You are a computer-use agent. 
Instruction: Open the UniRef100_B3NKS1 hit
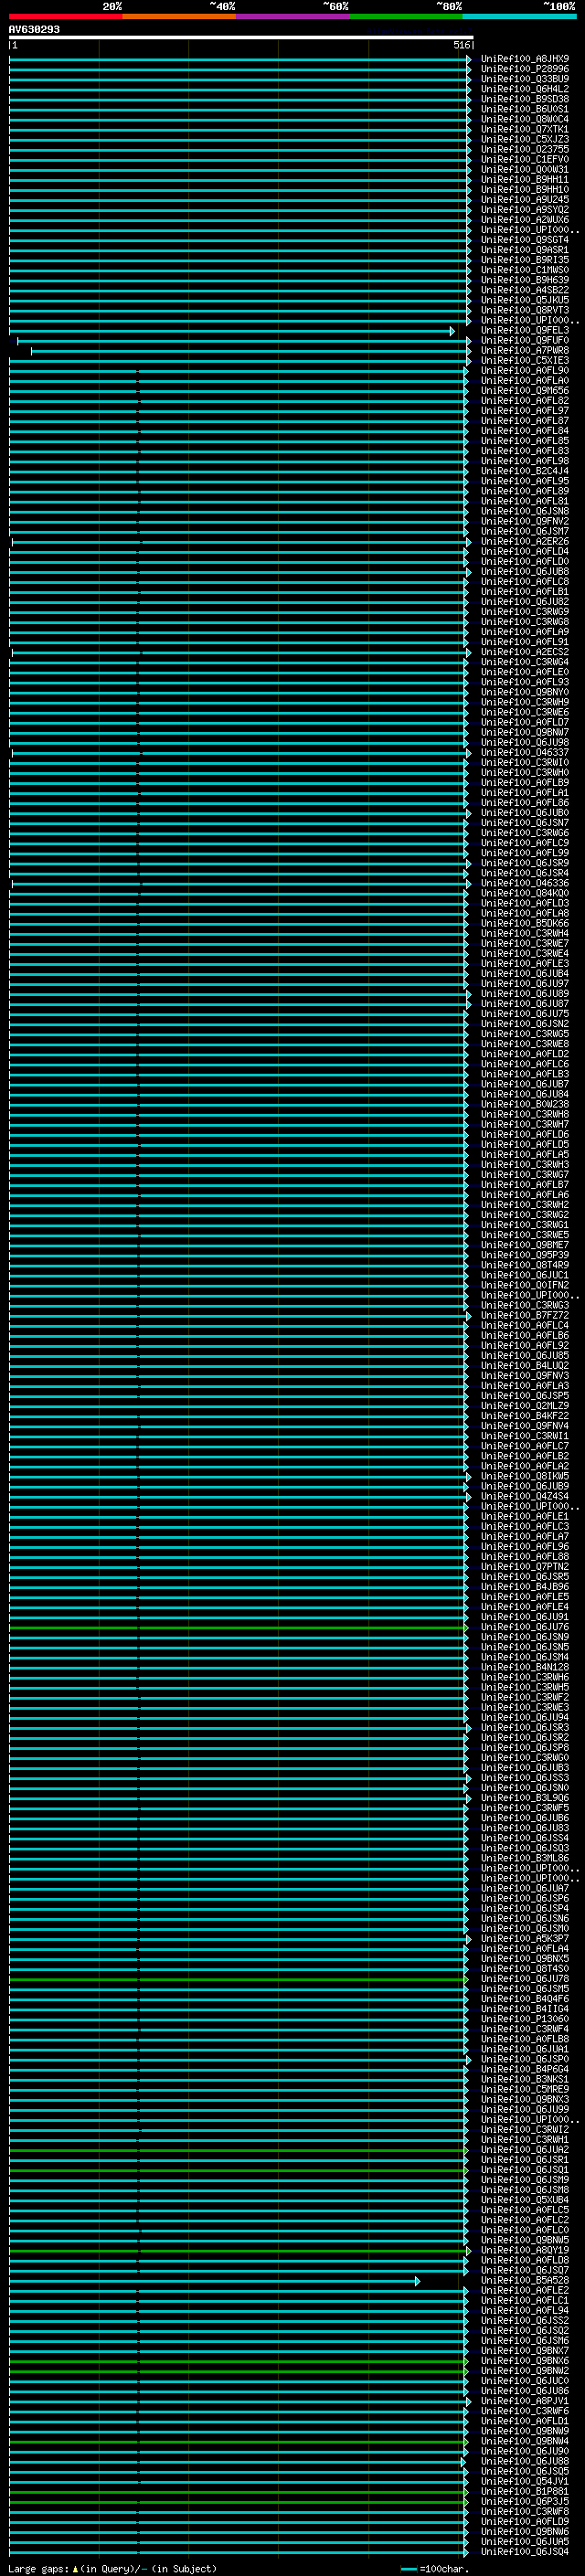[525, 2080]
